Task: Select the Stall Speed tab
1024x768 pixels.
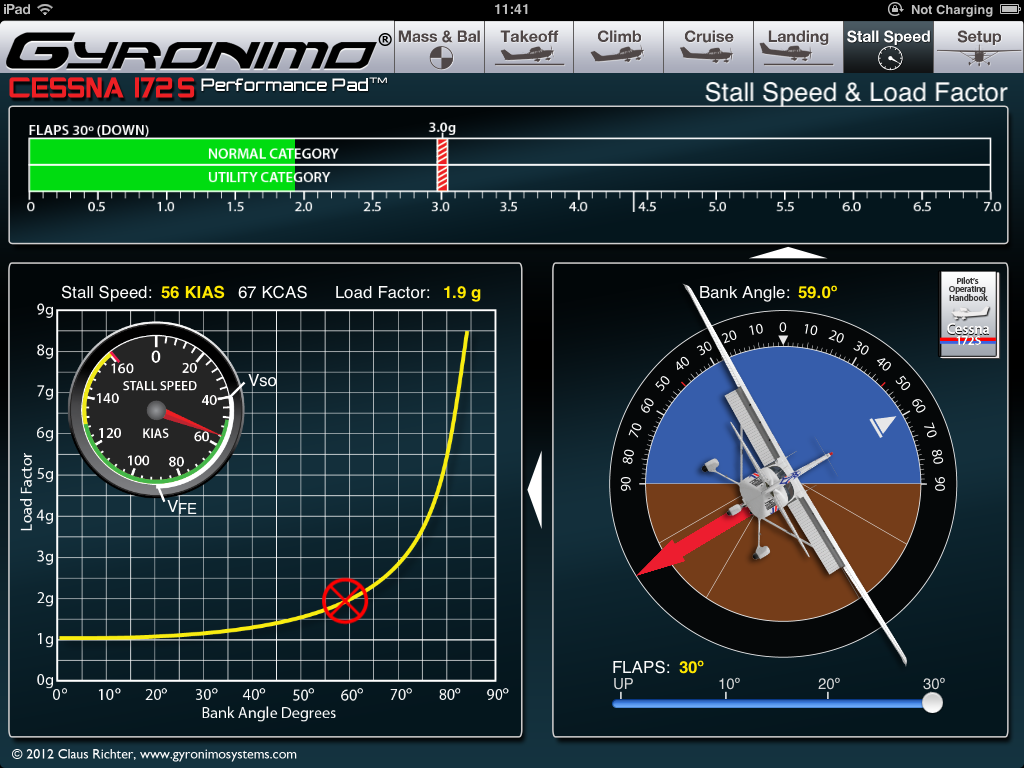Action: point(888,47)
